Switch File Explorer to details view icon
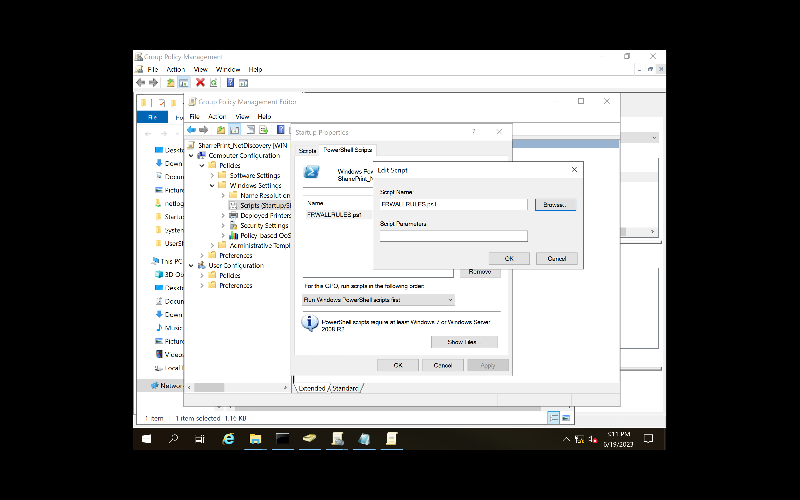Screen dimensions: 800x500 click(x=554, y=418)
